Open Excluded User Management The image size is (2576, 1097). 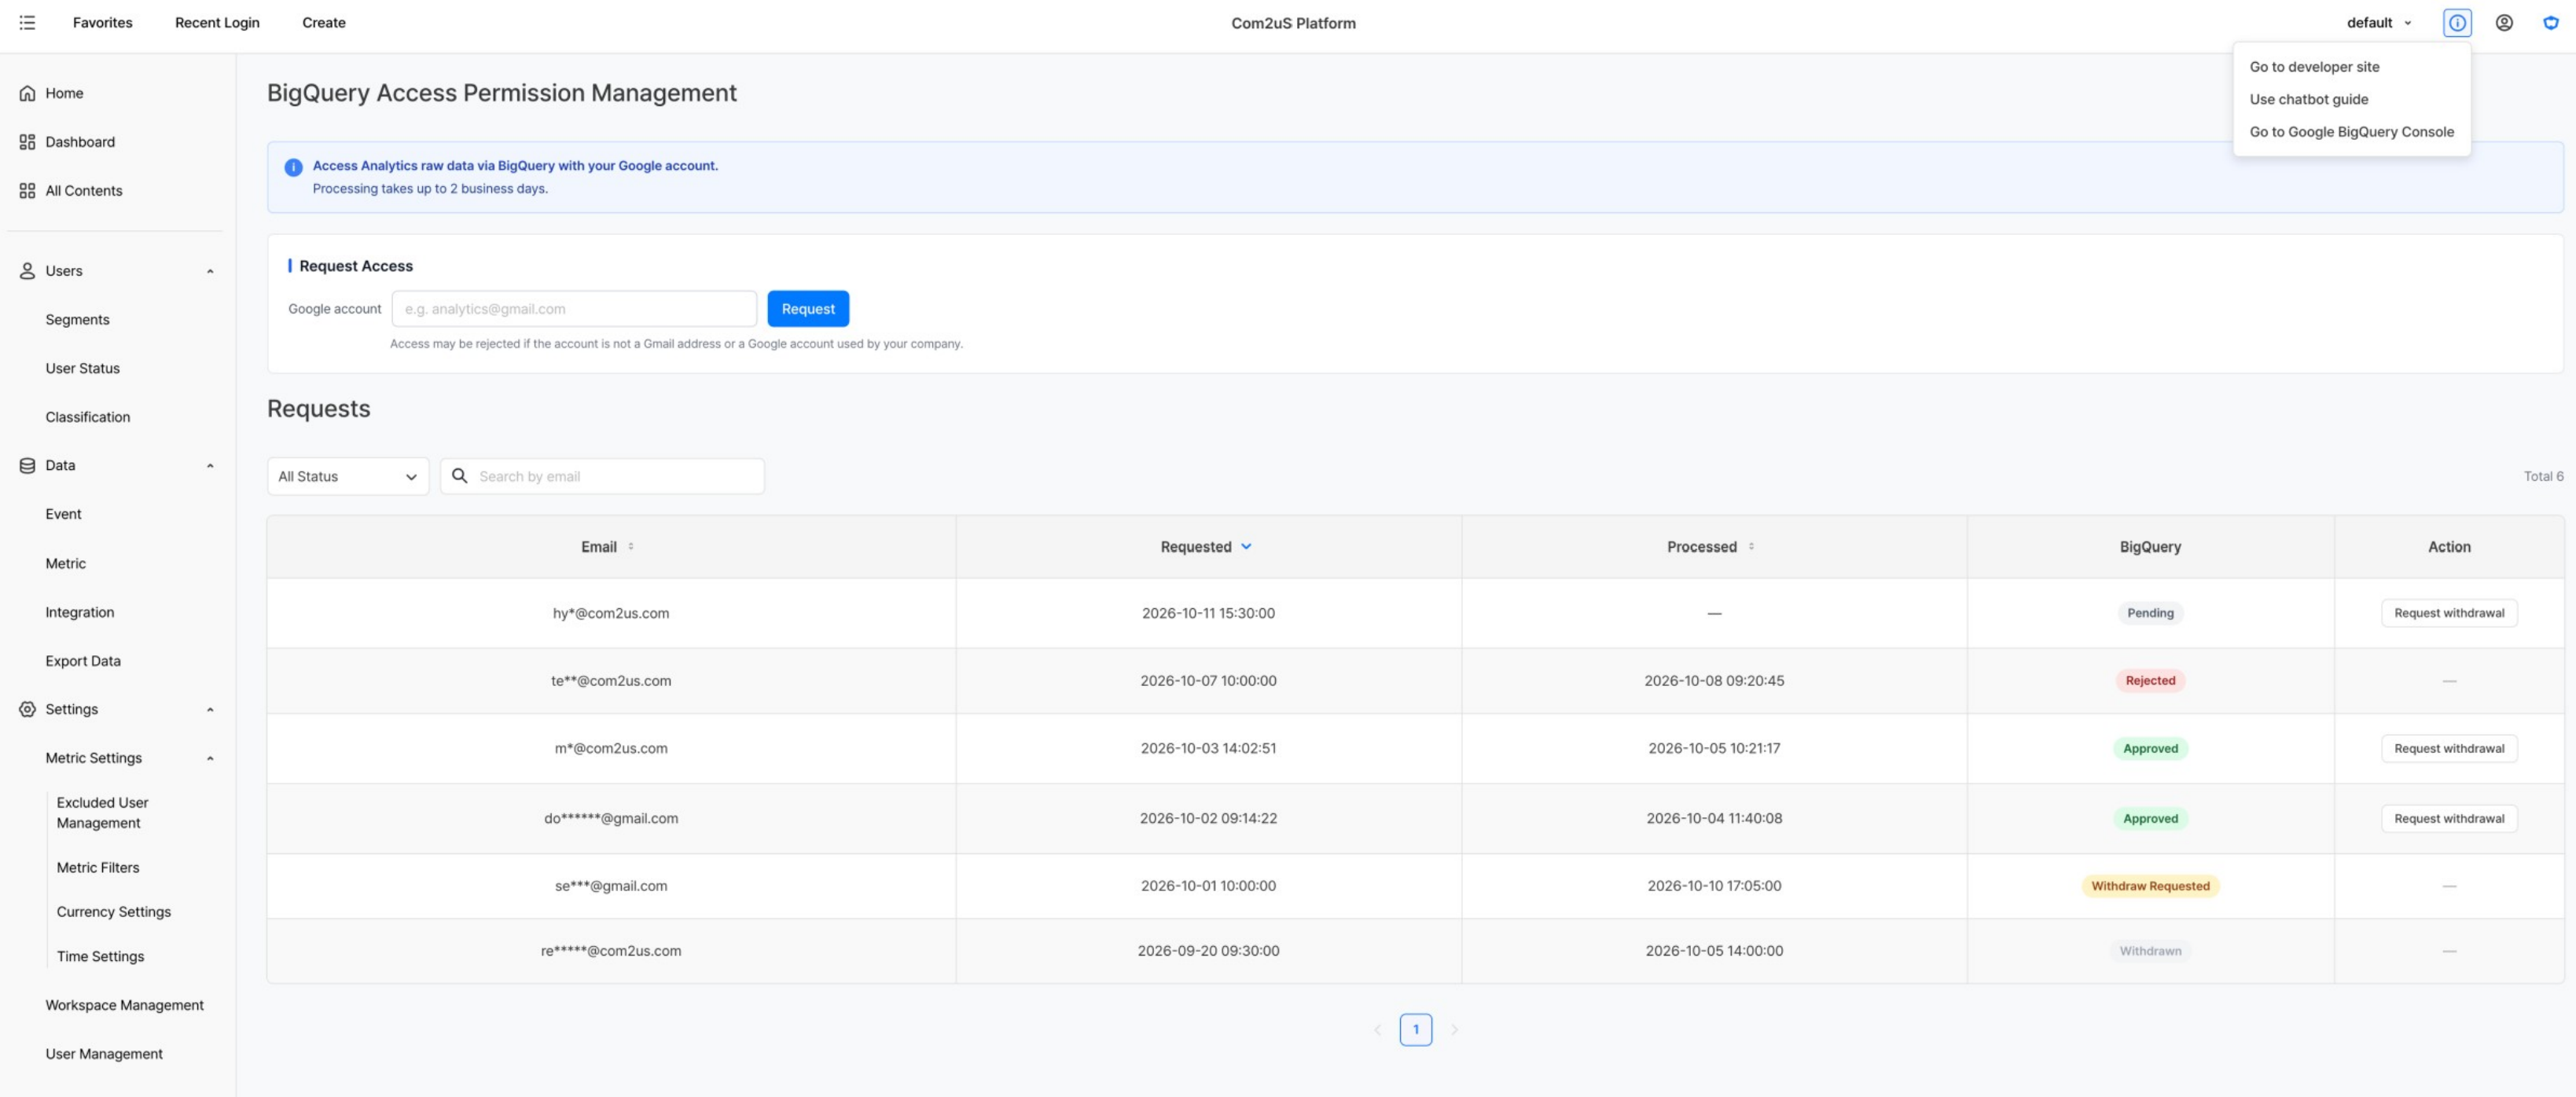pyautogui.click(x=102, y=813)
